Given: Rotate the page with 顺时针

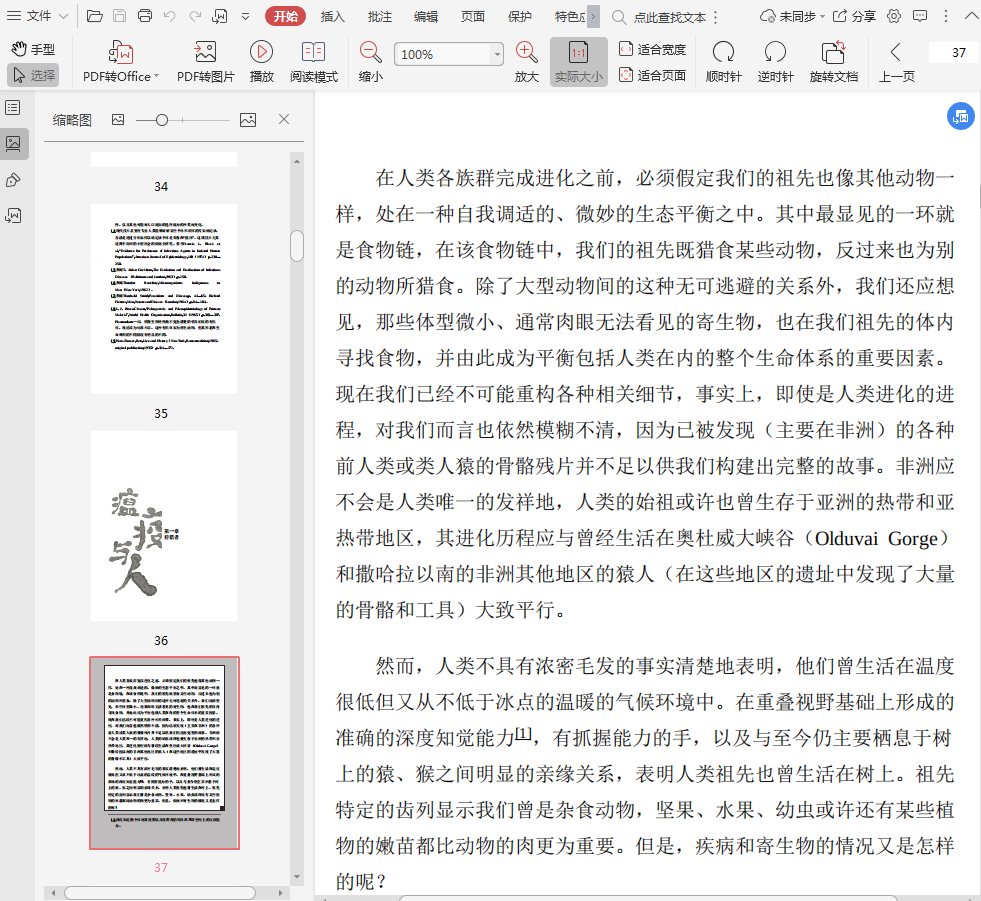Looking at the screenshot, I should coord(722,52).
